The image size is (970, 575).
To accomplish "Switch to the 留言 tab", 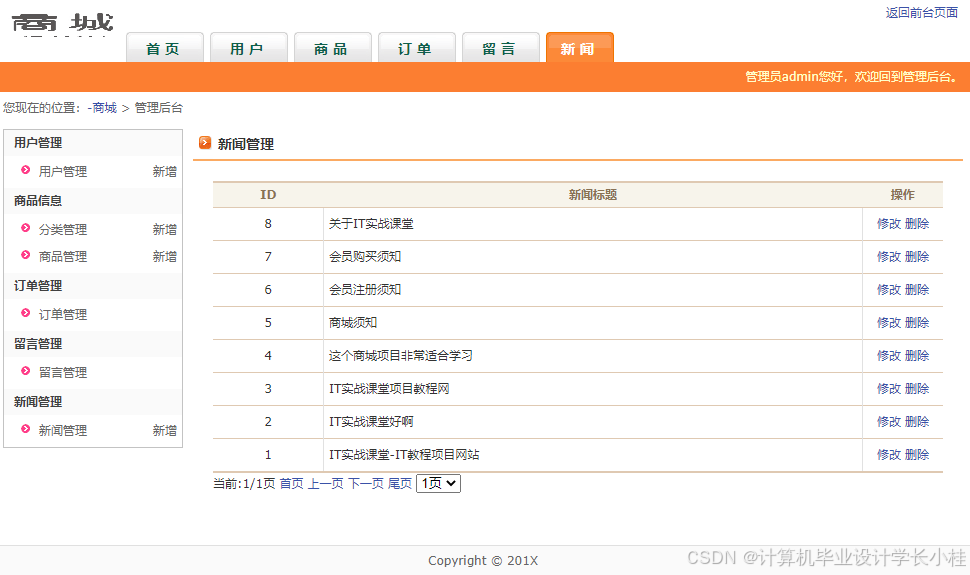I will click(501, 48).
